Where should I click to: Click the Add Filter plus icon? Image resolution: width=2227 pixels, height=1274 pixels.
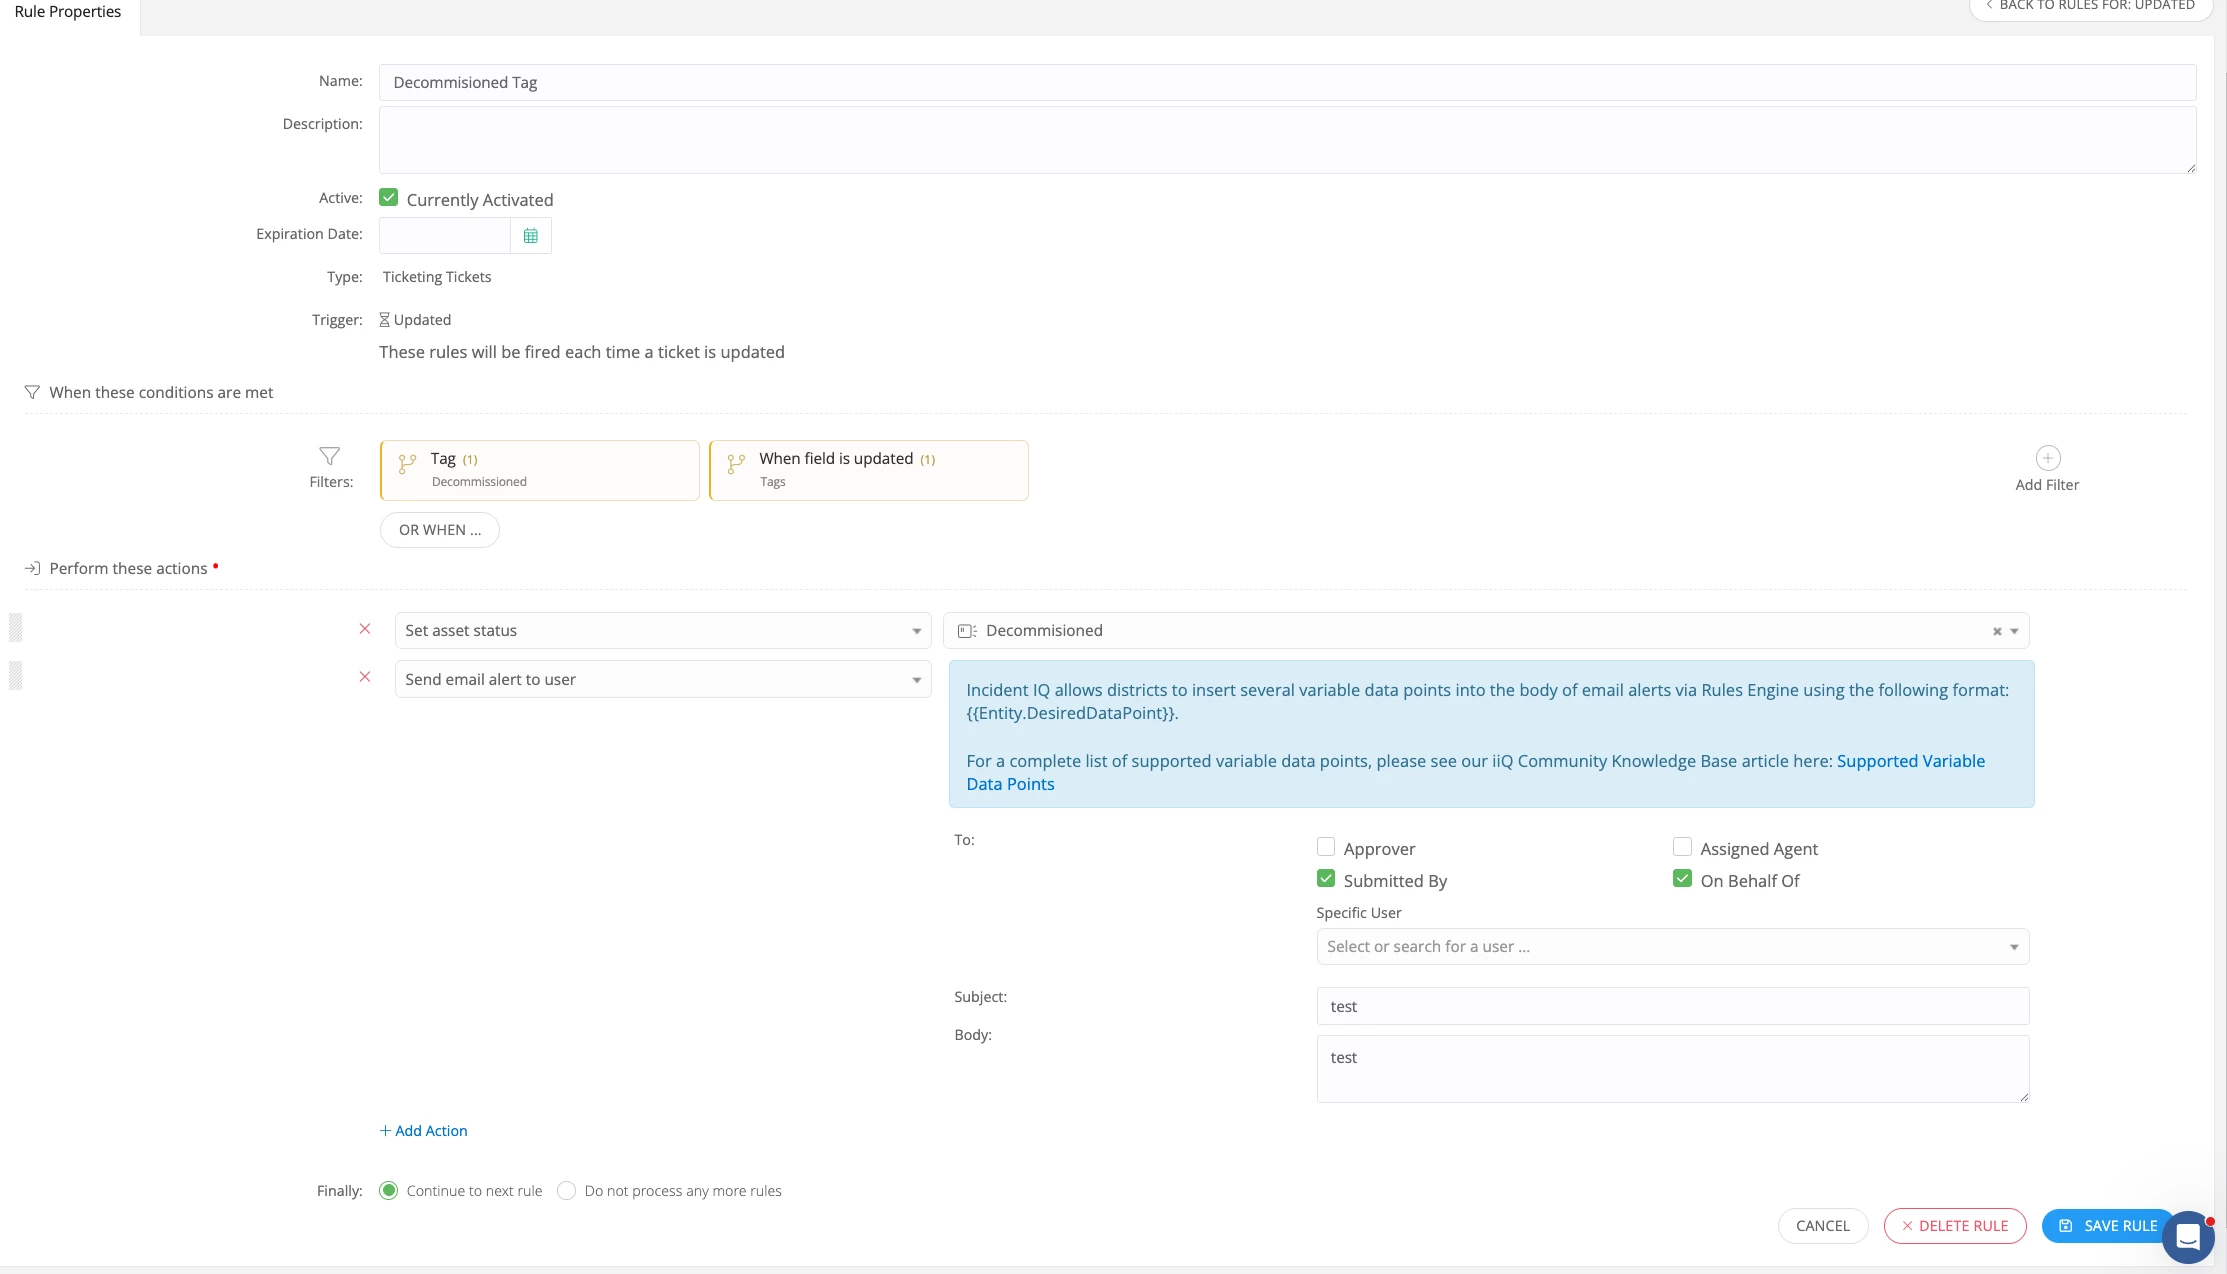2047,458
